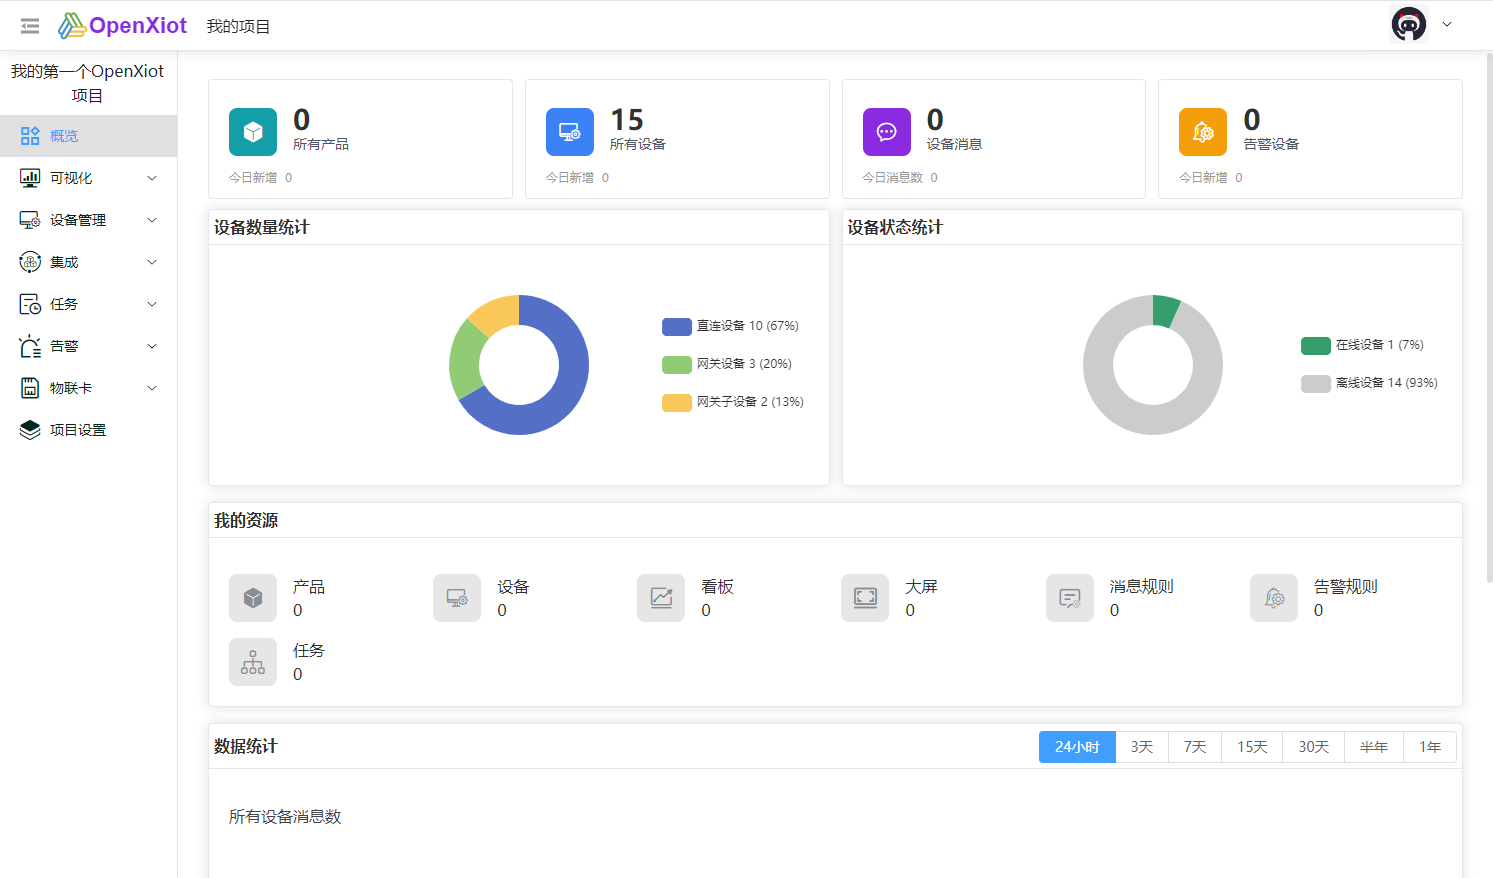Click the hamburger menu collapse icon

(x=30, y=26)
